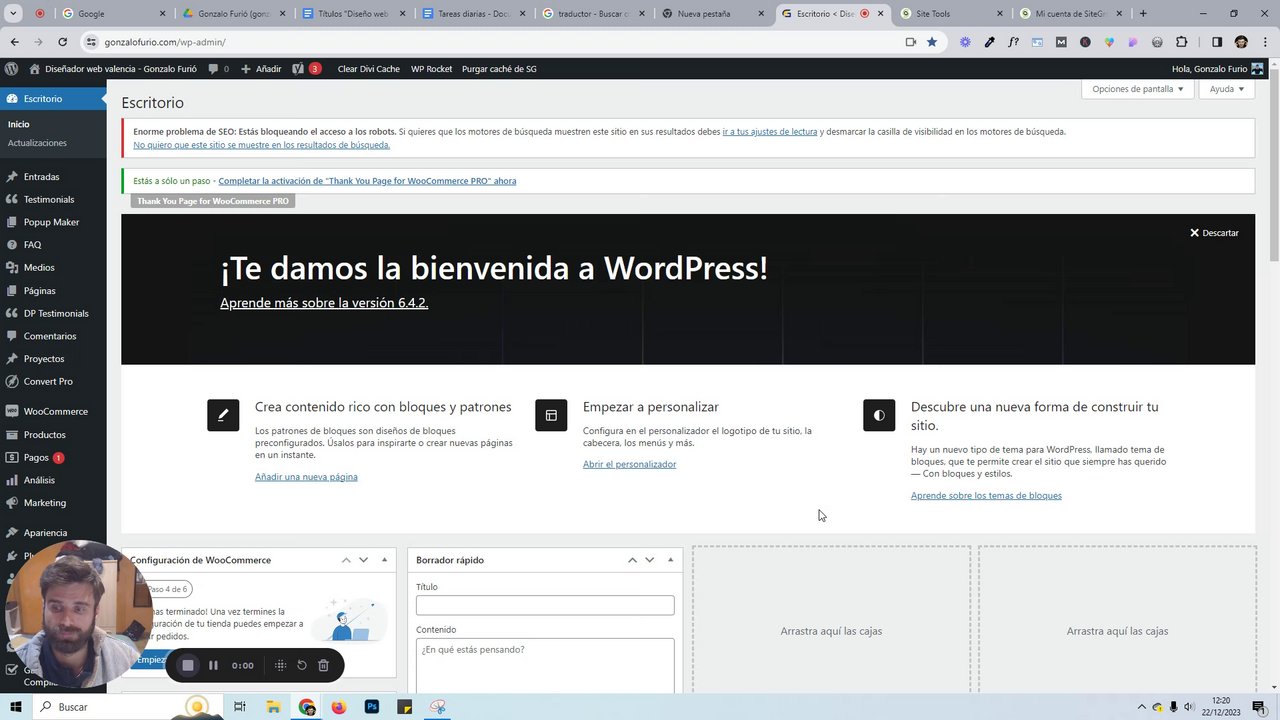Restart the recording with the undo arrow
This screenshot has width=1280, height=720.
[302, 665]
